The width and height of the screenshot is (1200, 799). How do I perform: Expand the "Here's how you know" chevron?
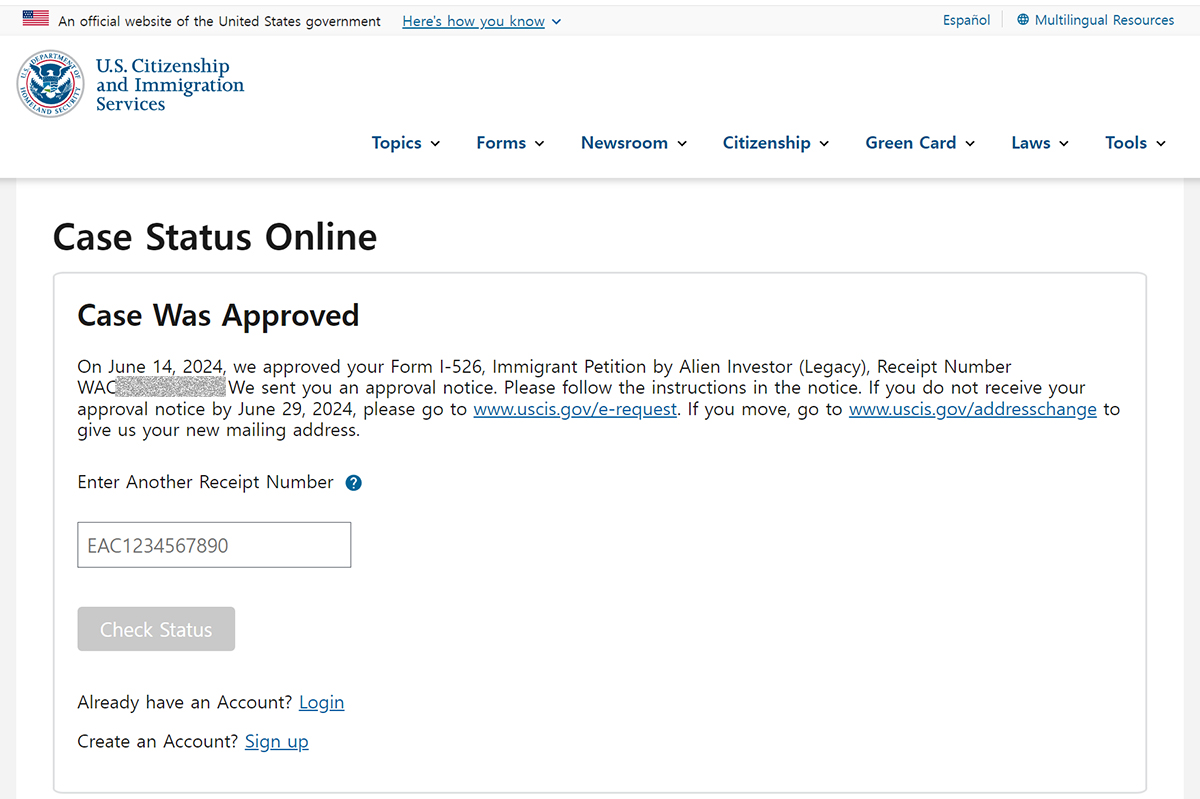(556, 21)
